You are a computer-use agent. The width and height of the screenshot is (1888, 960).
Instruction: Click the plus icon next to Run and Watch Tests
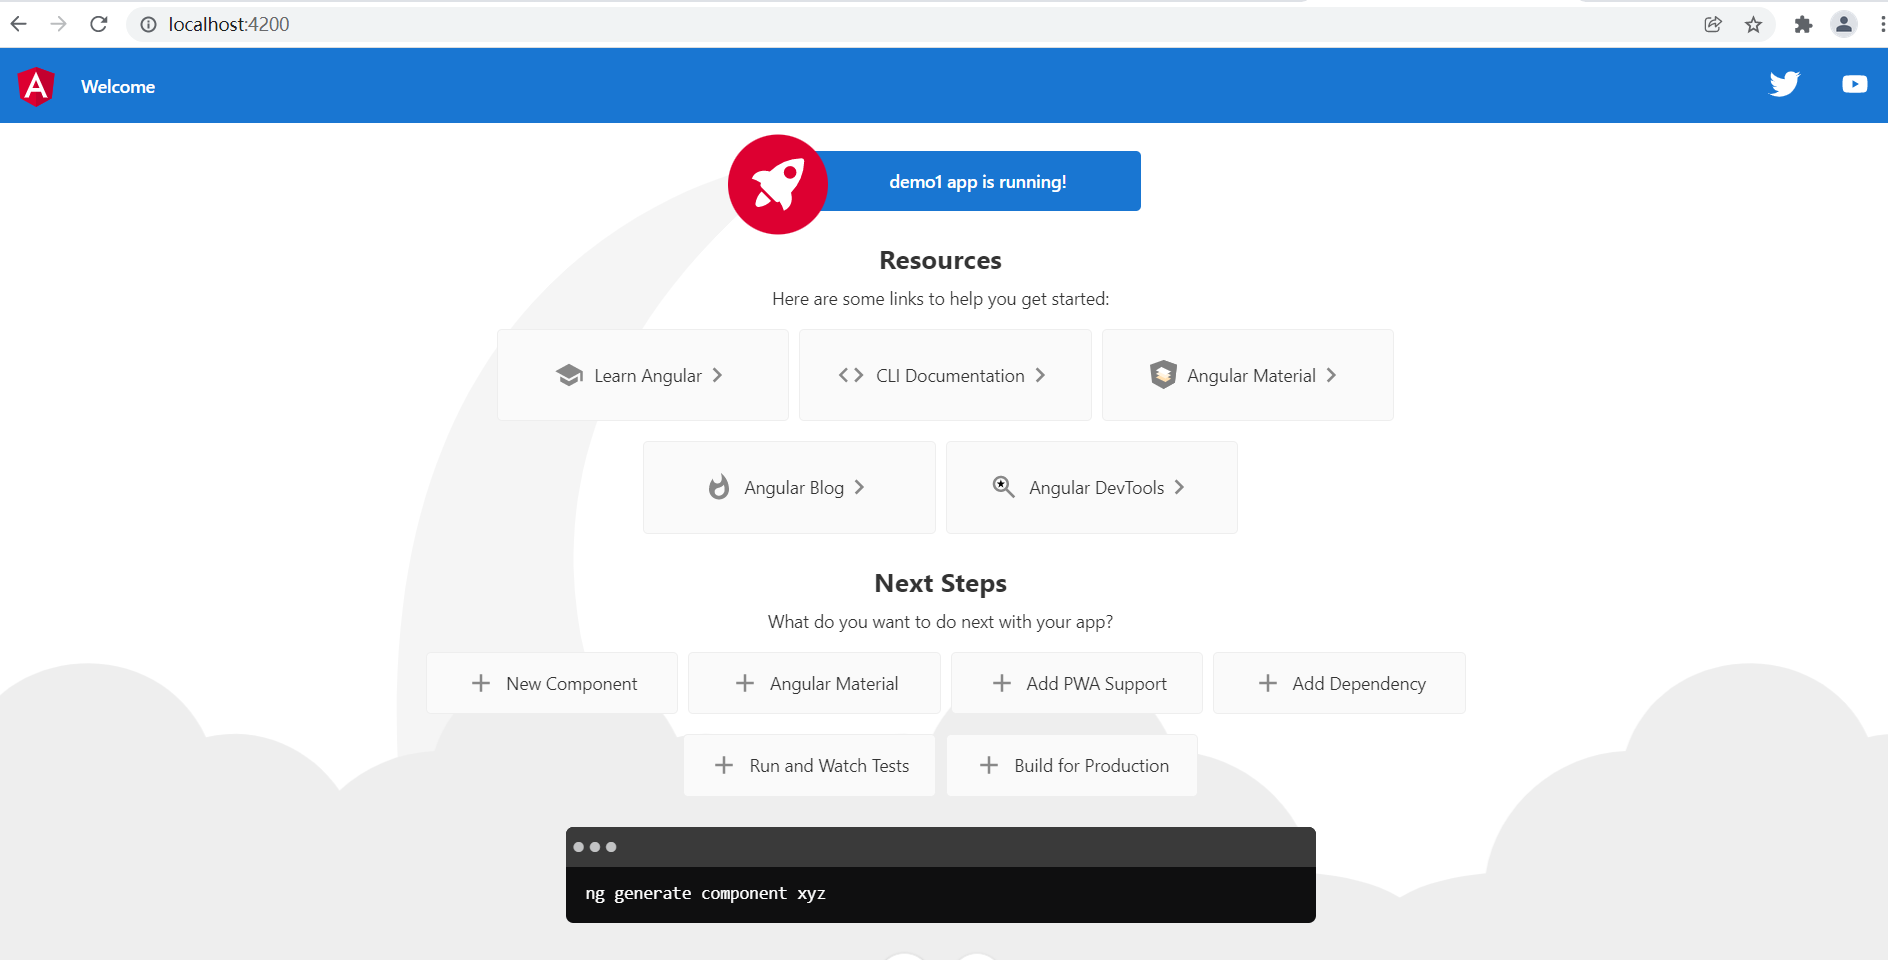pyautogui.click(x=724, y=765)
